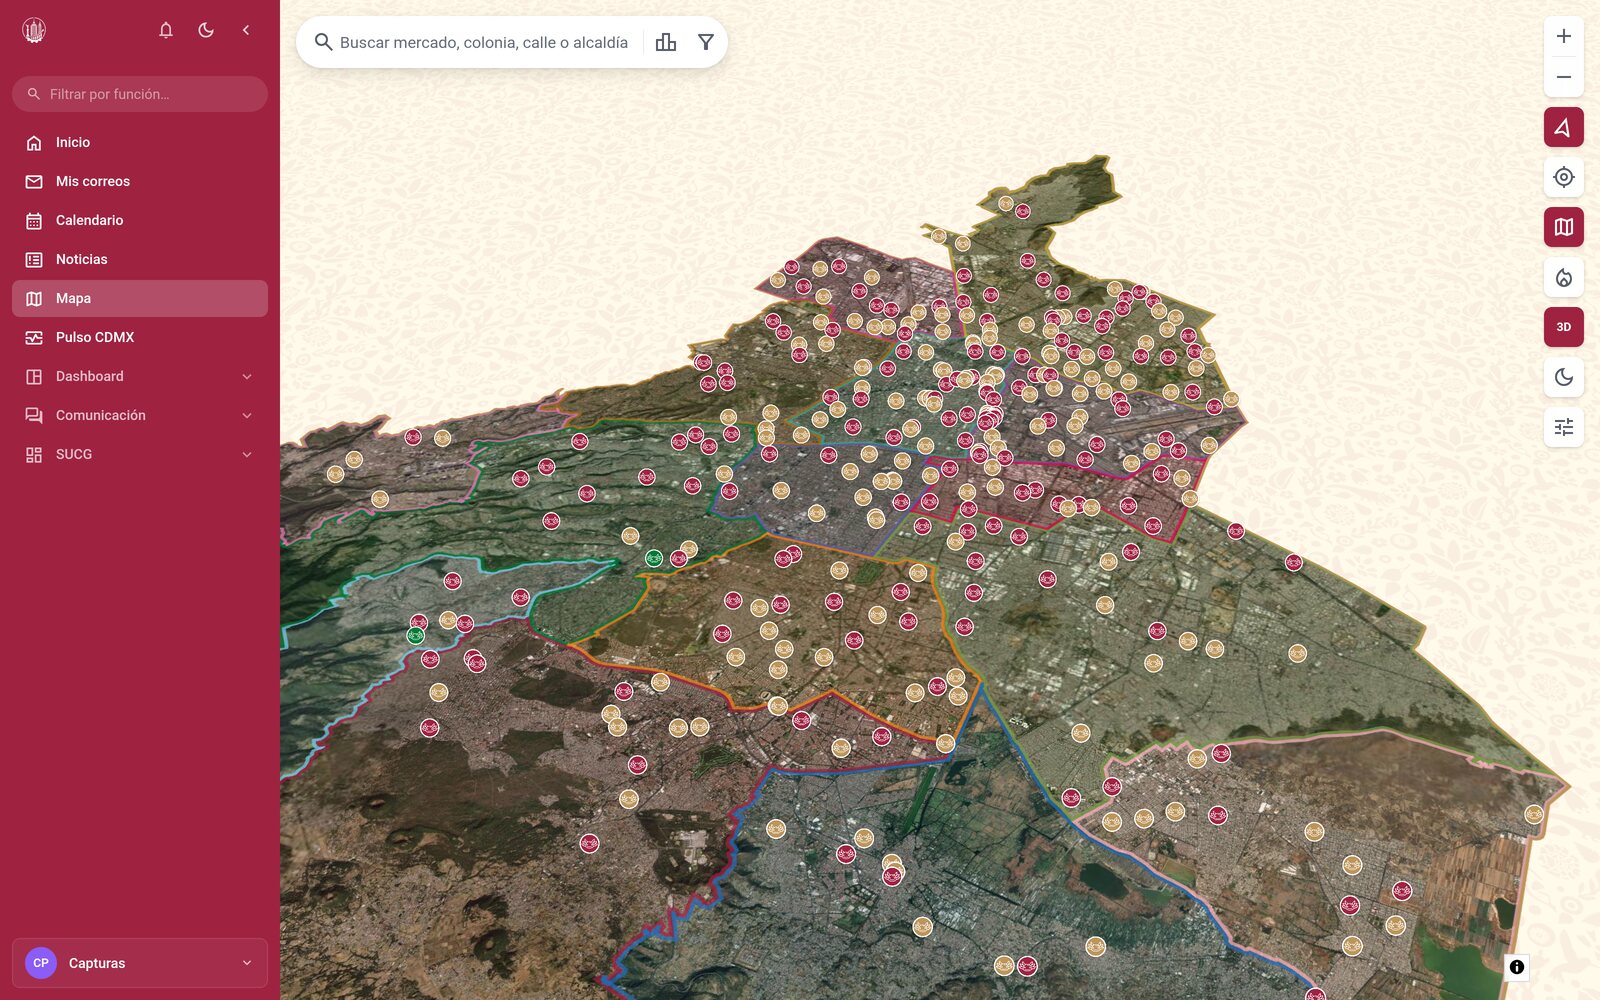Click the Comunicación chat icon
The height and width of the screenshot is (1000, 1600).
click(34, 416)
